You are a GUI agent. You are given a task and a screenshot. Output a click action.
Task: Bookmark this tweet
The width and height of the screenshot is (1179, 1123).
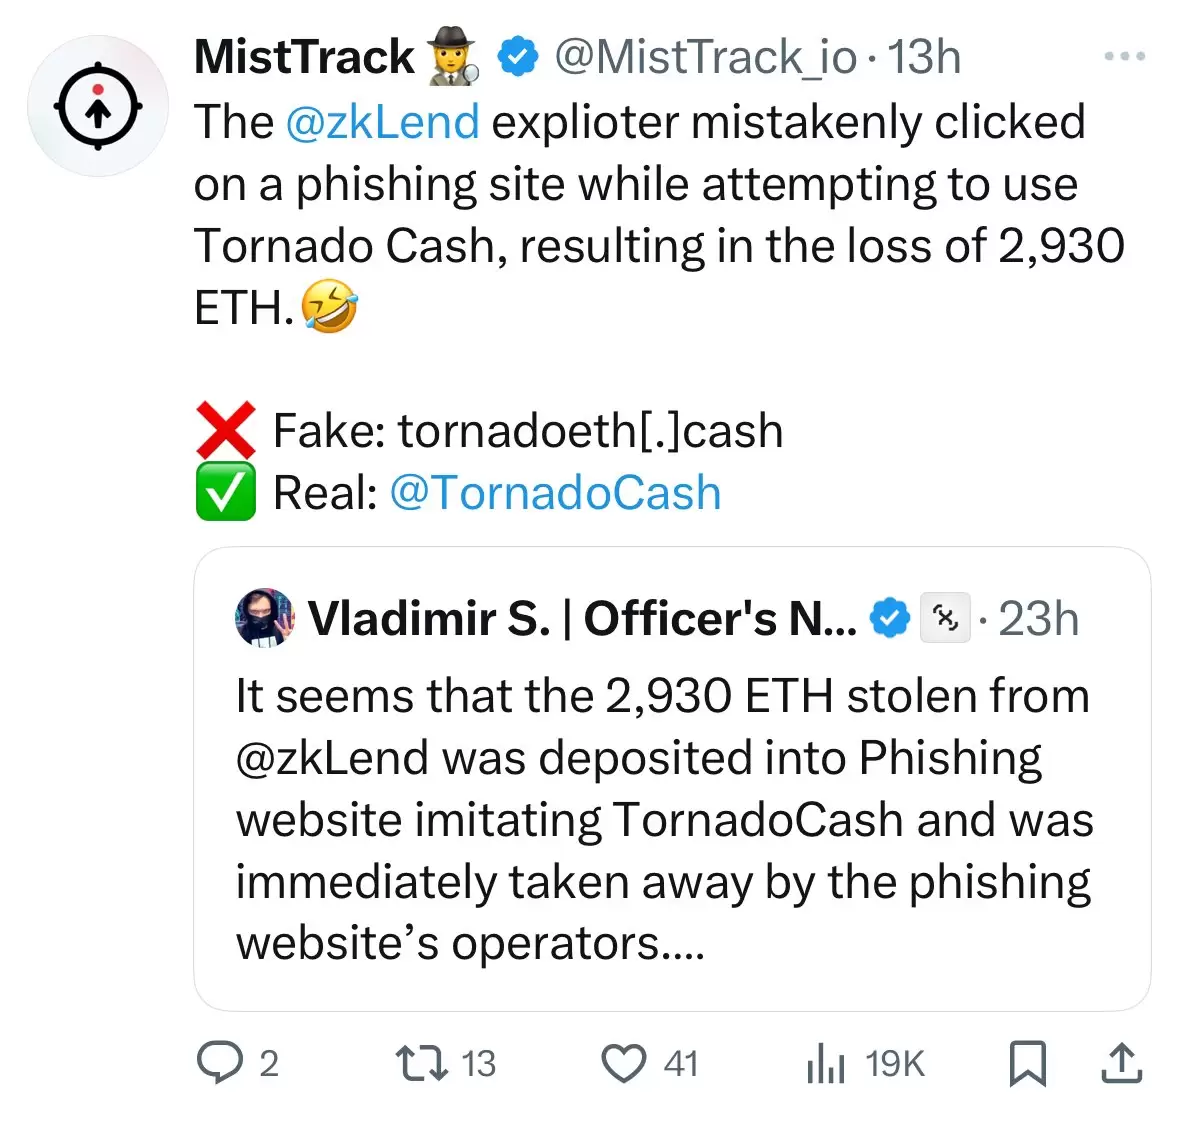1027,1063
